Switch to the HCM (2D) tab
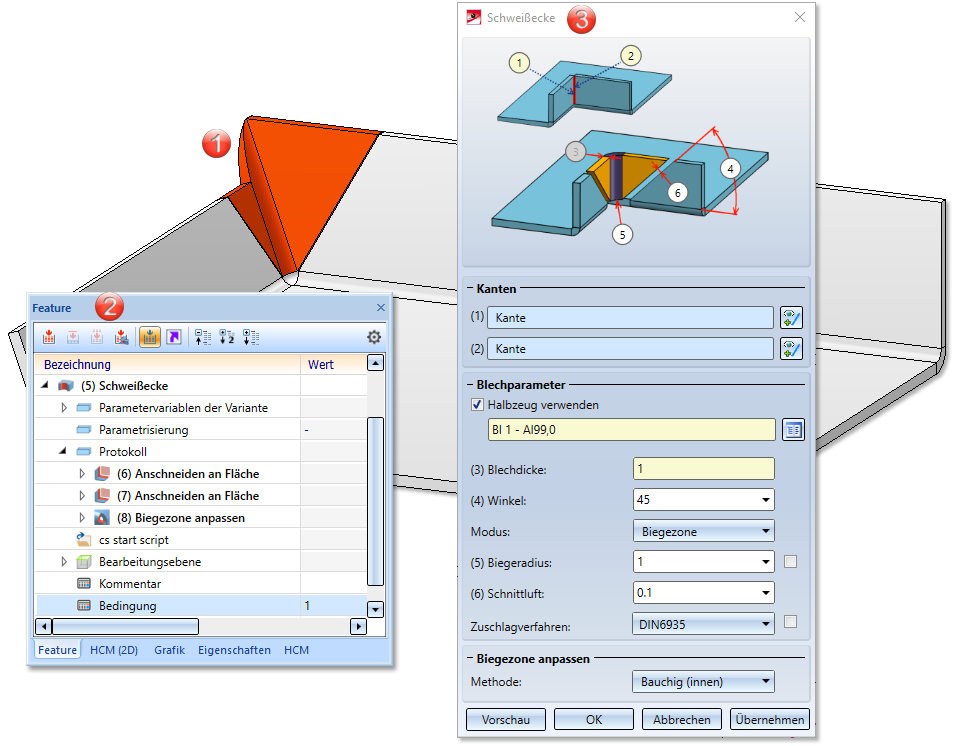Image resolution: width=970 pixels, height=746 pixels. (114, 650)
